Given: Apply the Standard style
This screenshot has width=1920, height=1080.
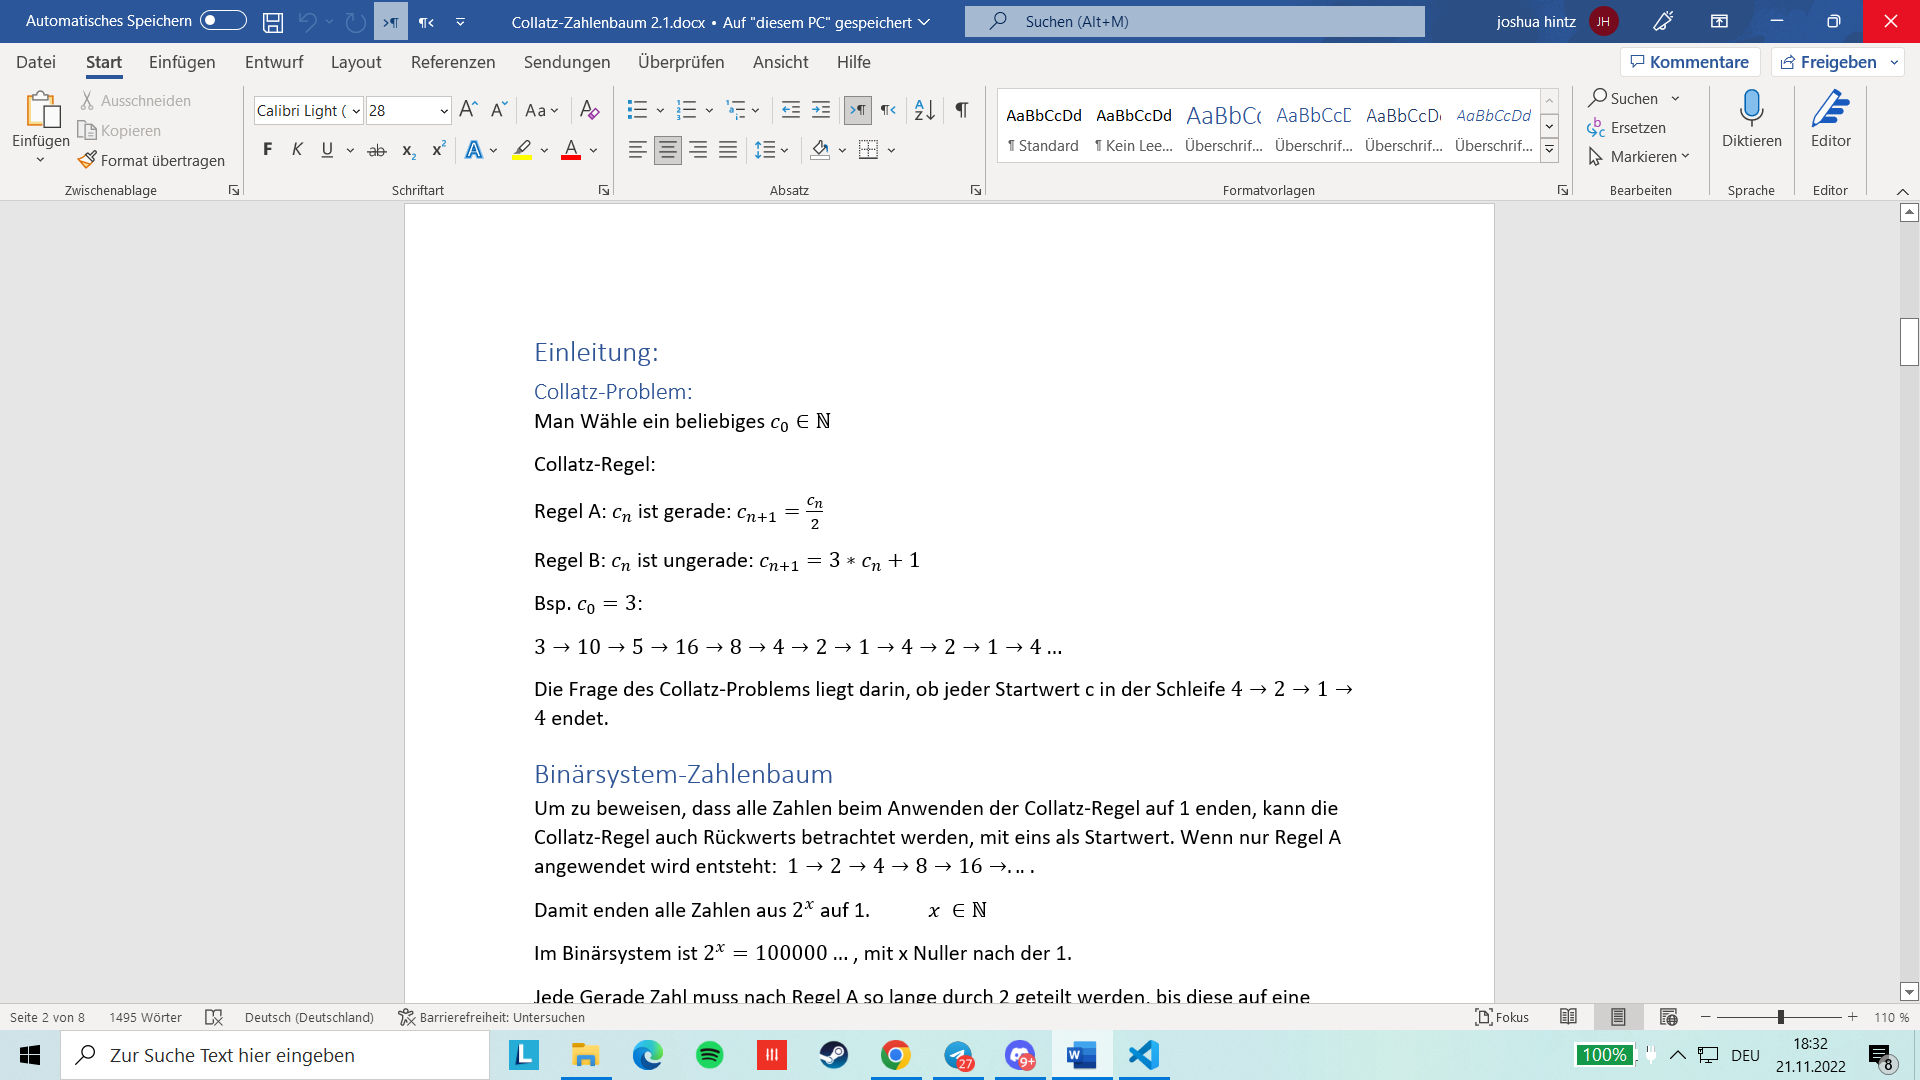Looking at the screenshot, I should tap(1043, 128).
